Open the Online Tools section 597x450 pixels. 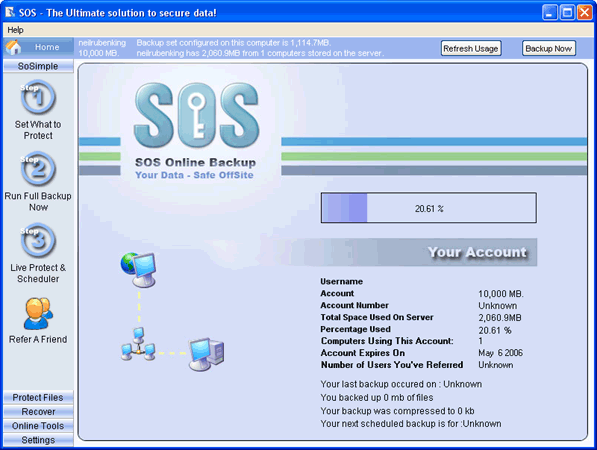(x=38, y=426)
